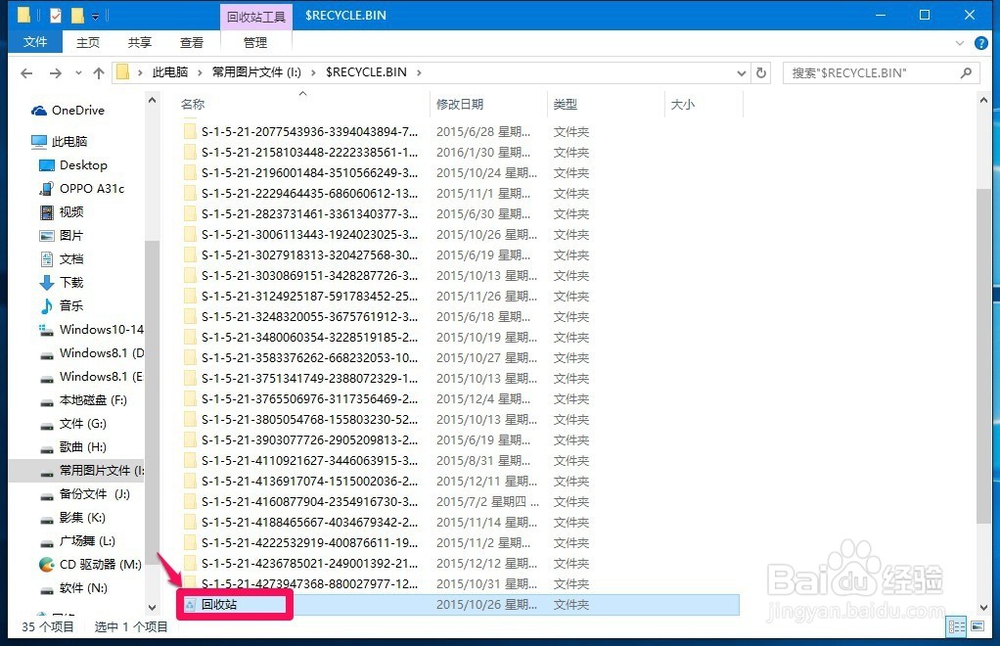This screenshot has width=1000, height=646.
Task: Pin the ribbon with the expand chevron
Action: [x=958, y=43]
